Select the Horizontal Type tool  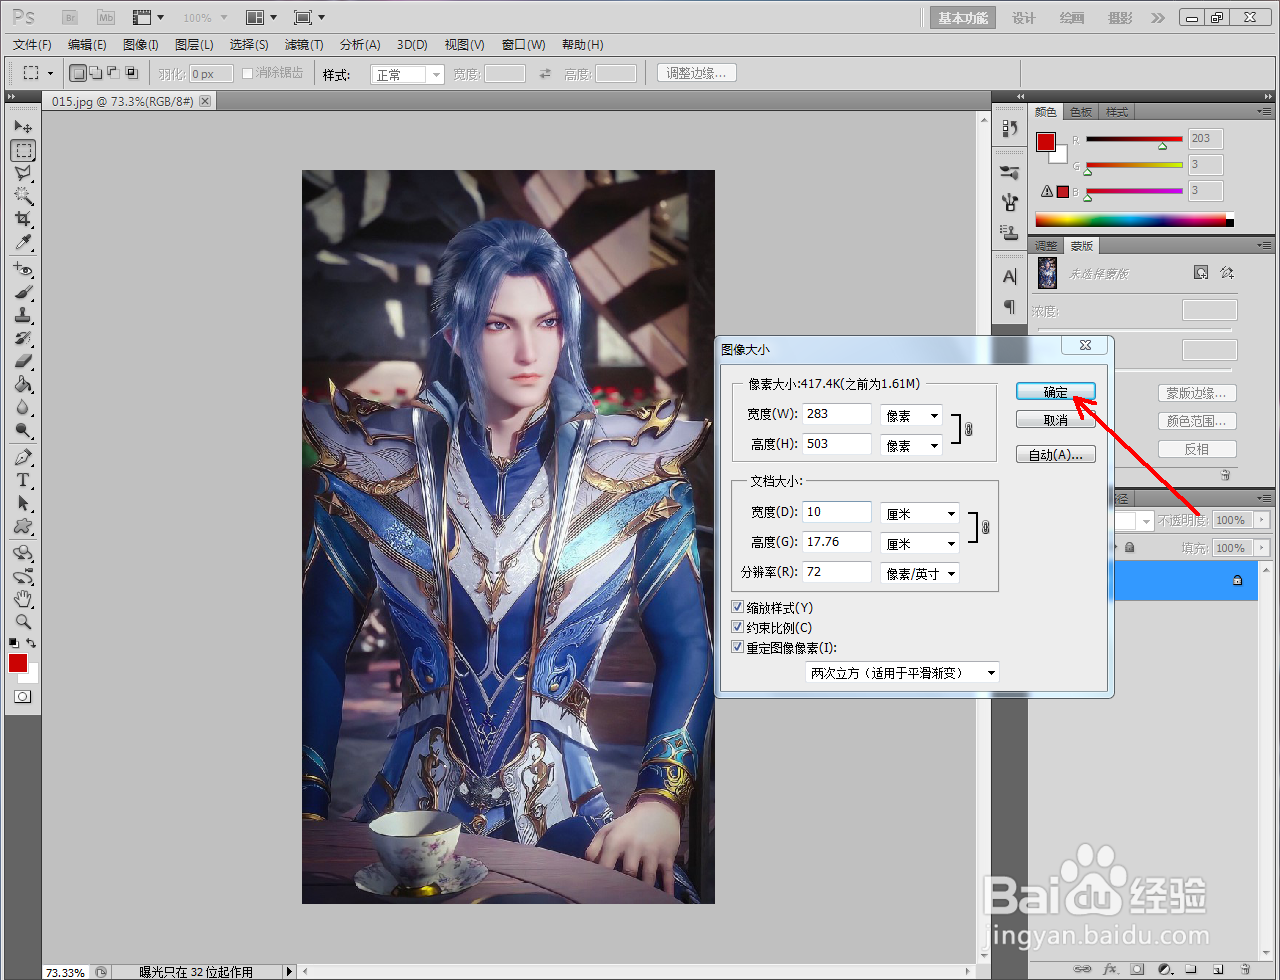click(x=23, y=481)
